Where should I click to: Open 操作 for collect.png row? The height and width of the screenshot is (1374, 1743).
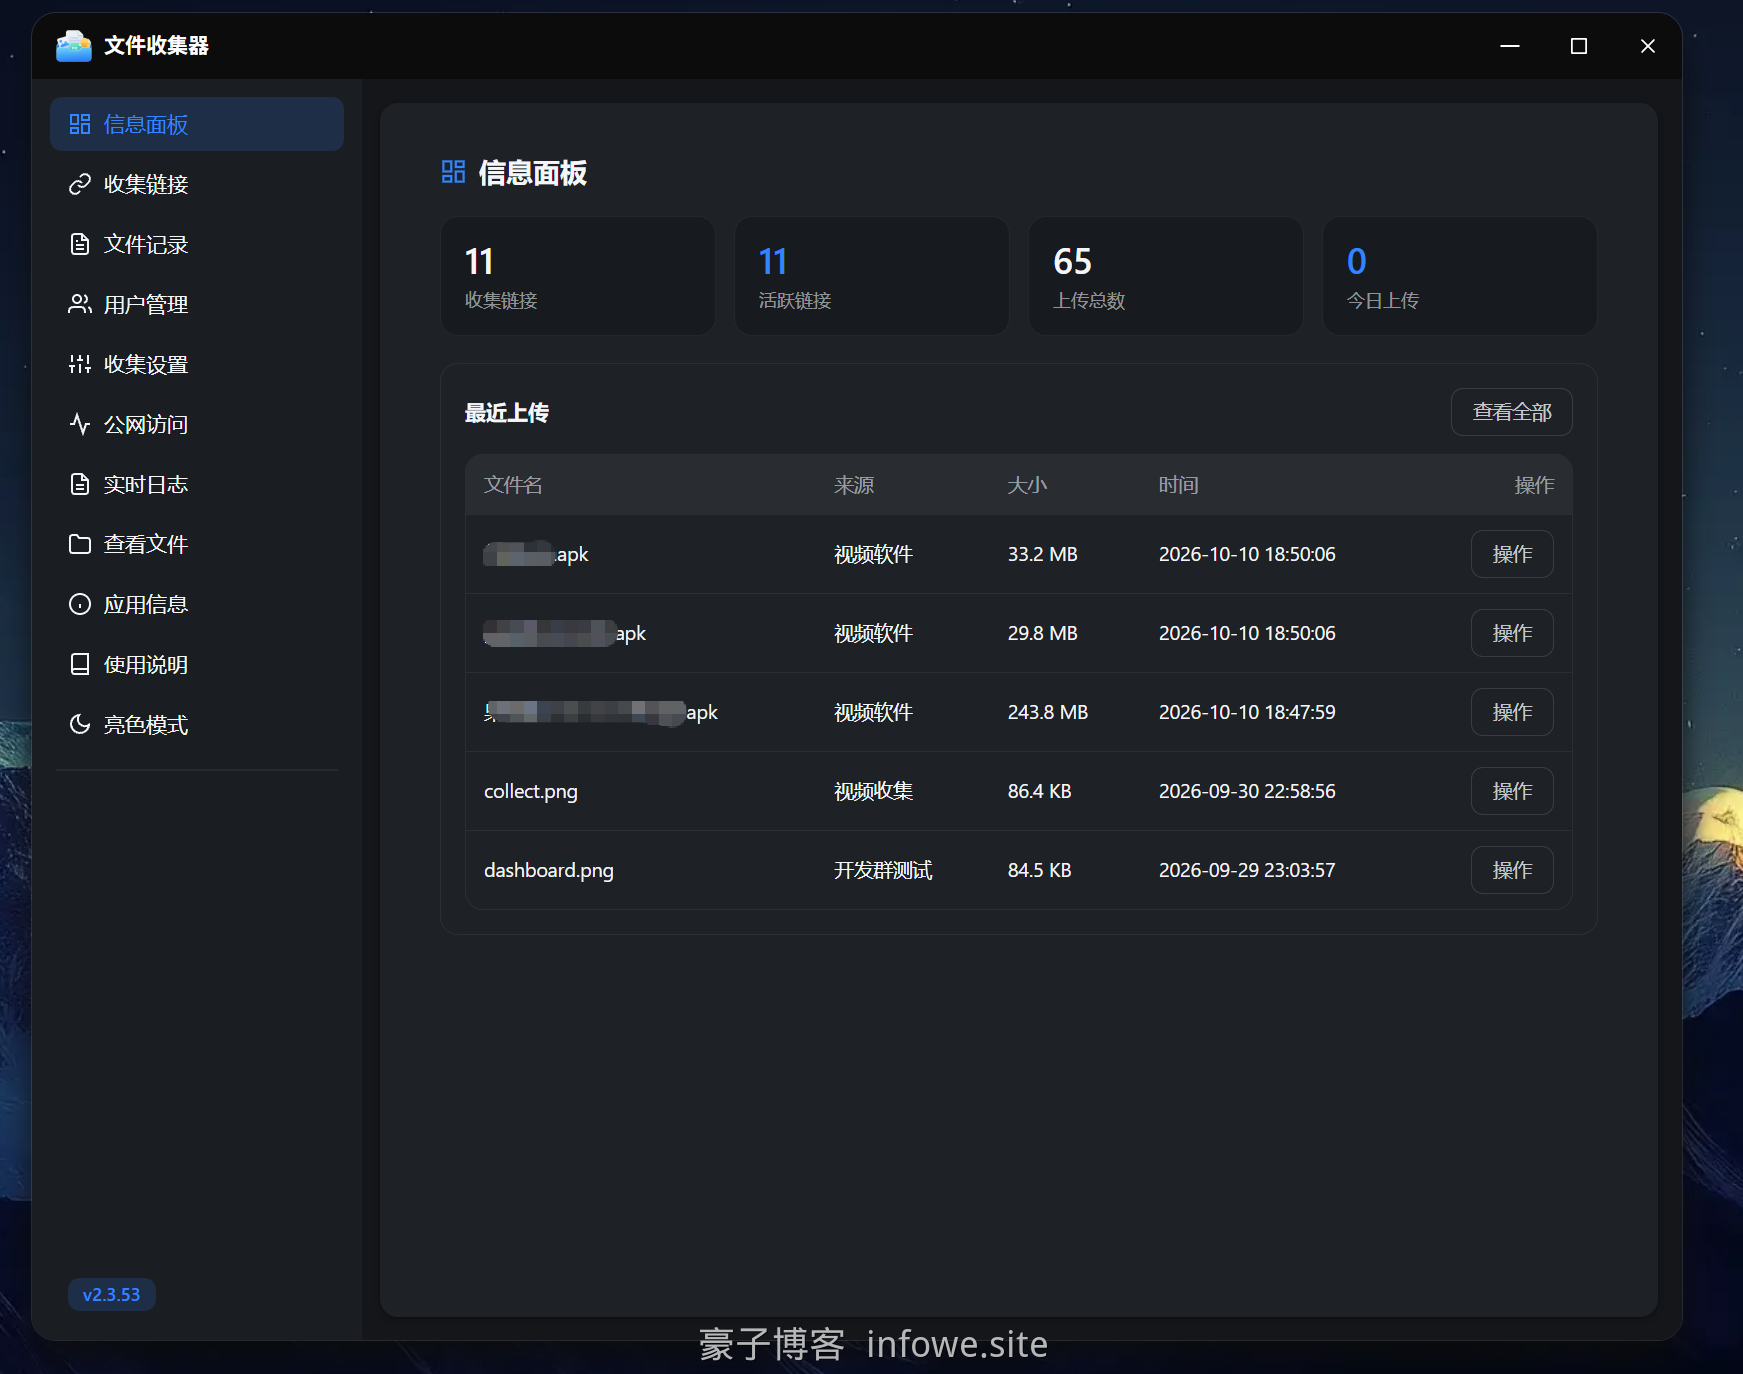point(1511,791)
